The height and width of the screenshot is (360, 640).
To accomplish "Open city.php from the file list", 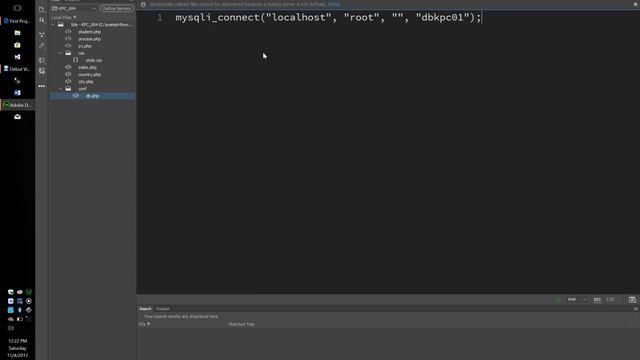I will (86, 82).
